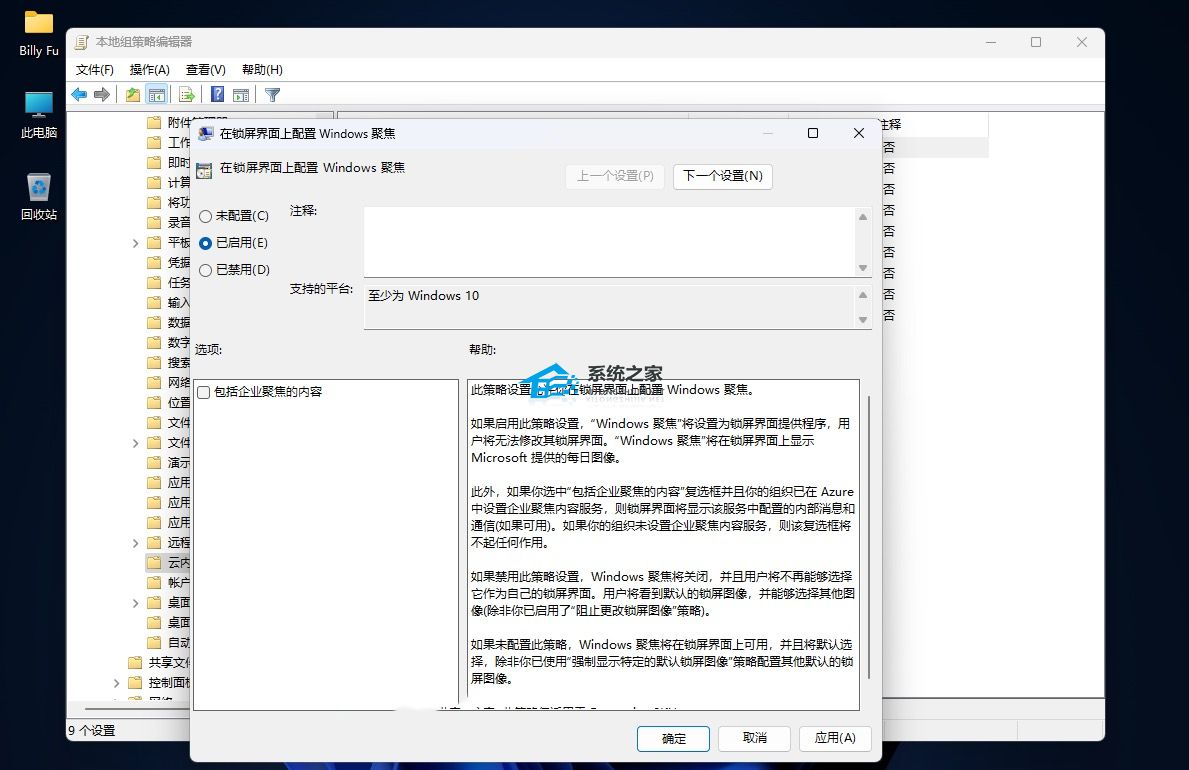This screenshot has width=1189, height=770.
Task: Select the 已禁用(D) radio button
Action: pyautogui.click(x=205, y=270)
